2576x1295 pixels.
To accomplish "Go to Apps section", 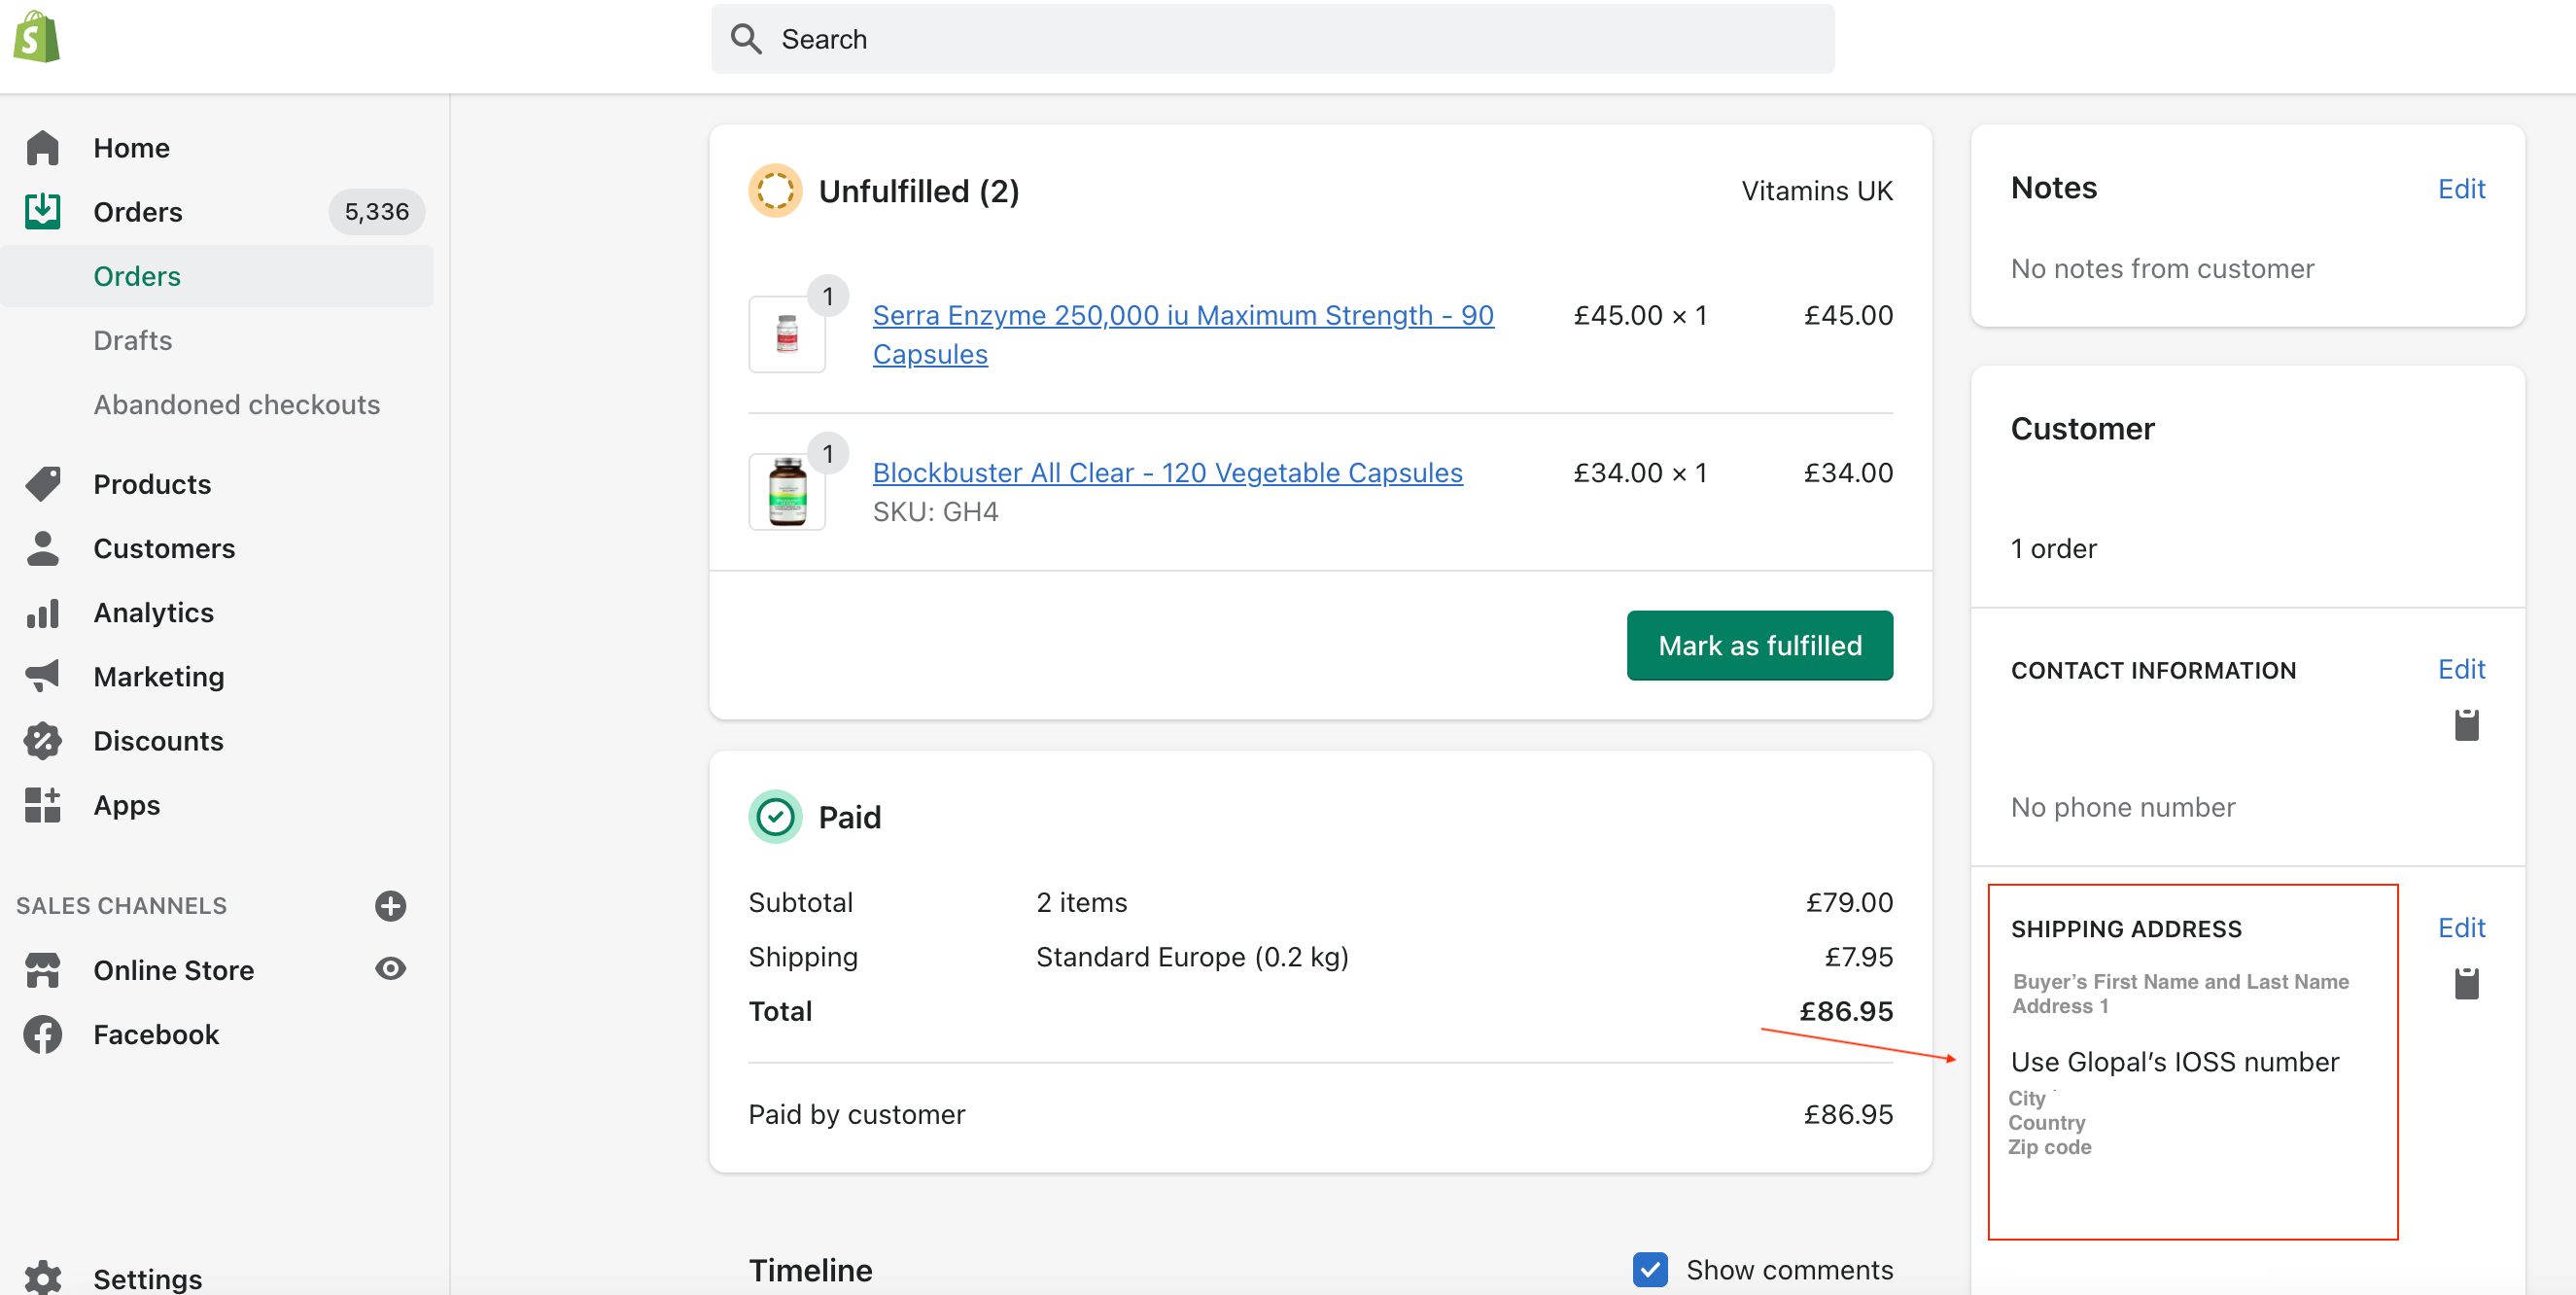I will point(127,805).
